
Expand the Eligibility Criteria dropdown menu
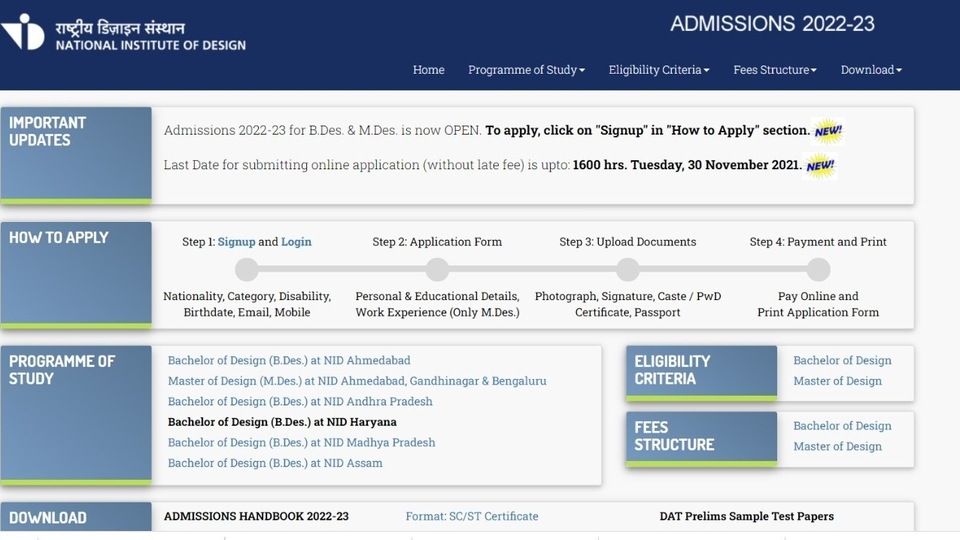pos(659,70)
